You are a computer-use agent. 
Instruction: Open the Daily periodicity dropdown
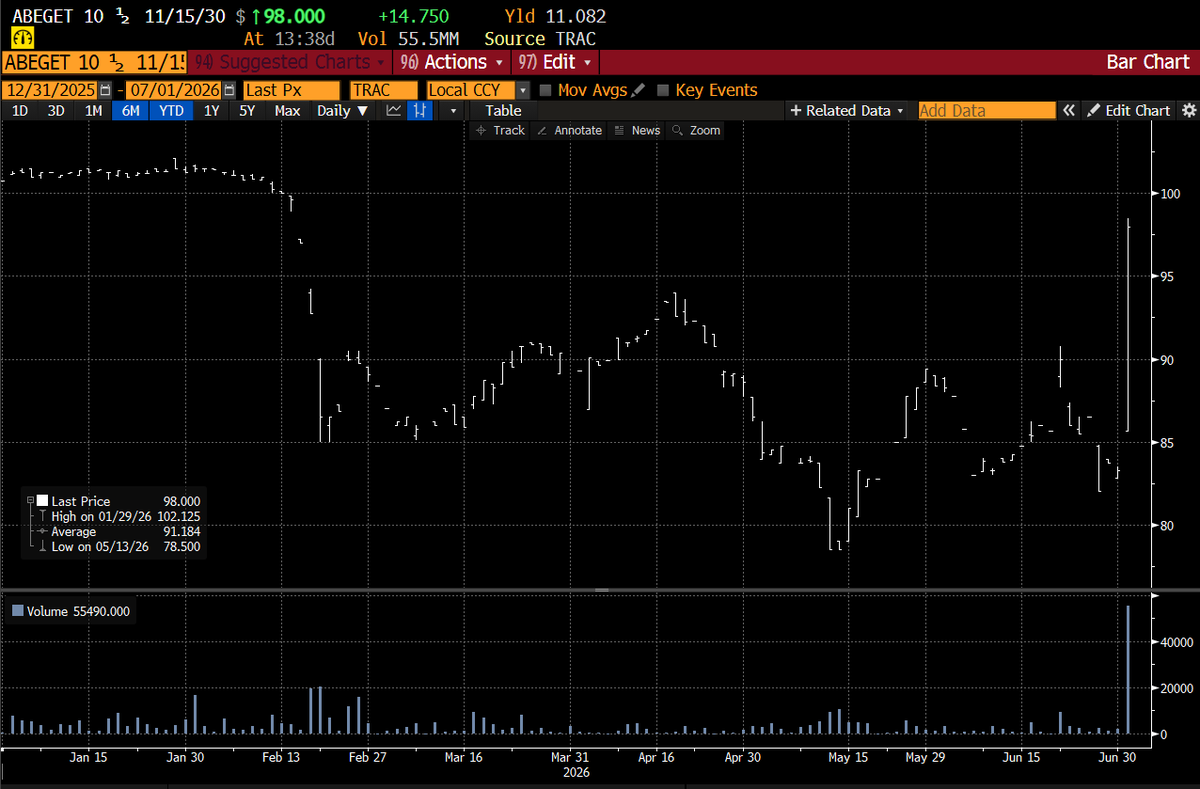pyautogui.click(x=342, y=111)
